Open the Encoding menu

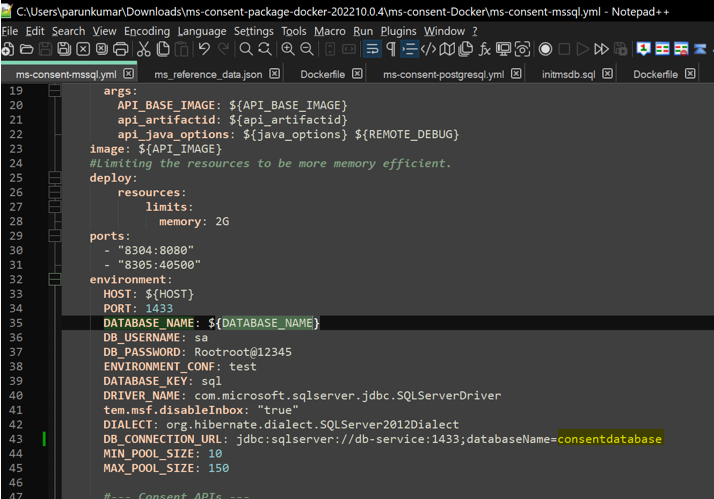coord(147,31)
